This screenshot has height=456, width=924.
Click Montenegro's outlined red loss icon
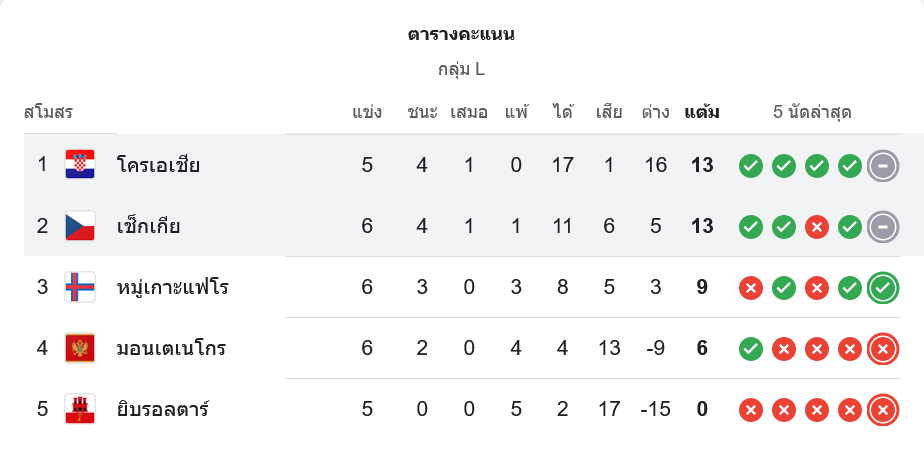pos(882,349)
